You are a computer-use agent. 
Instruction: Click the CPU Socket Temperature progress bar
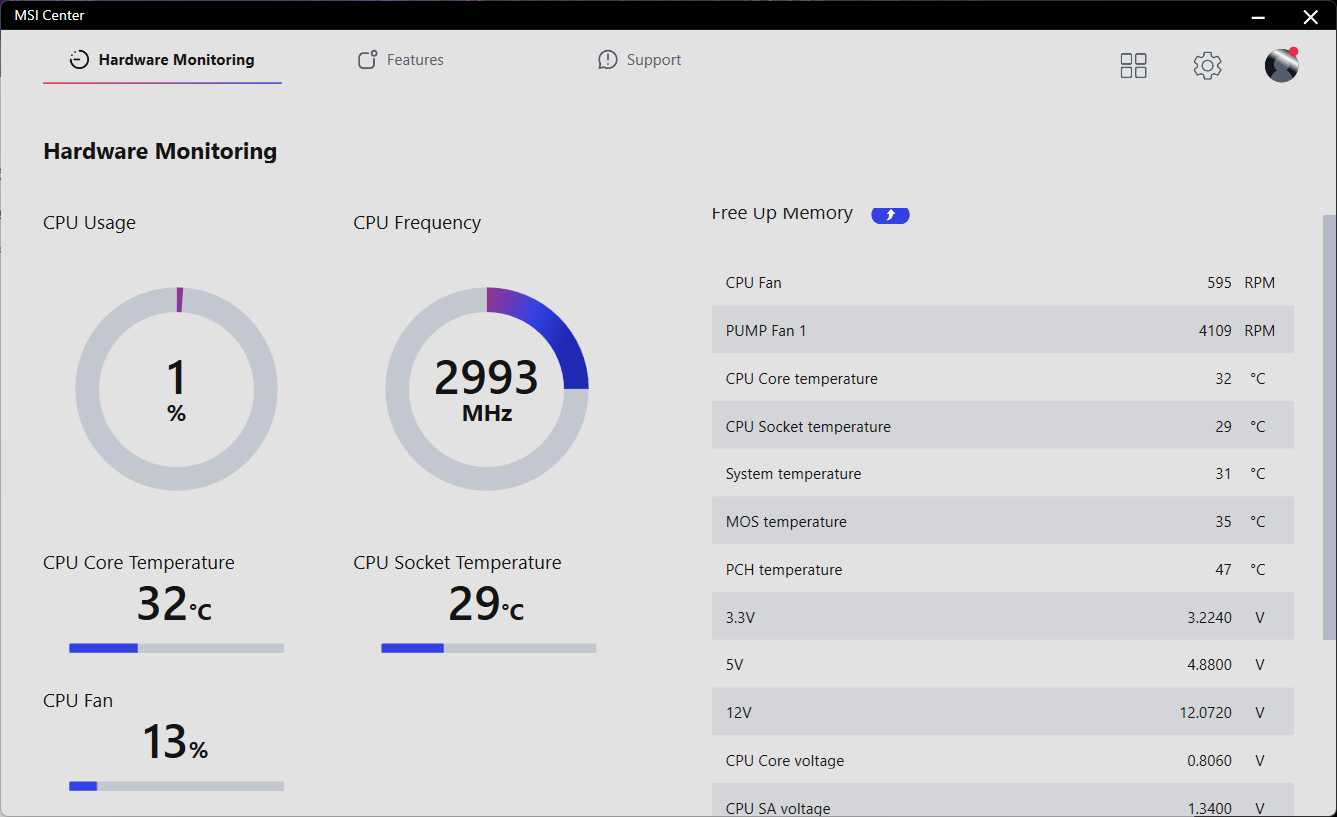488,648
